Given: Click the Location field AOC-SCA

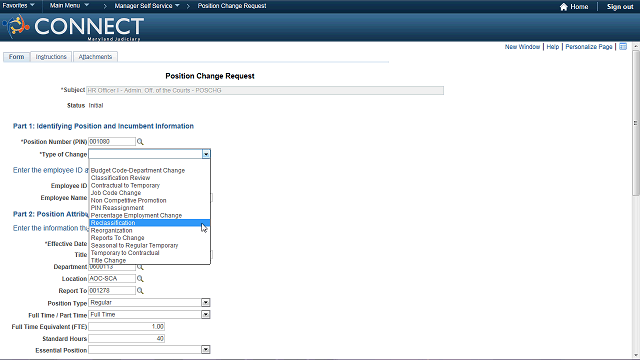Looking at the screenshot, I should [112, 279].
